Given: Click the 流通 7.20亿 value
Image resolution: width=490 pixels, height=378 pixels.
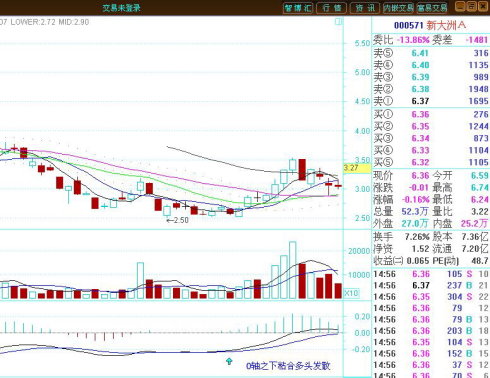Looking at the screenshot, I should click(x=475, y=249).
